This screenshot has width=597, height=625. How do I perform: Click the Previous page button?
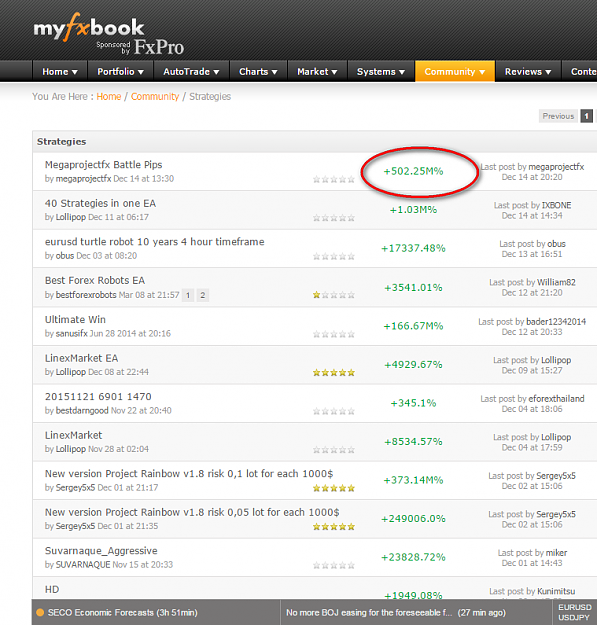(x=558, y=116)
